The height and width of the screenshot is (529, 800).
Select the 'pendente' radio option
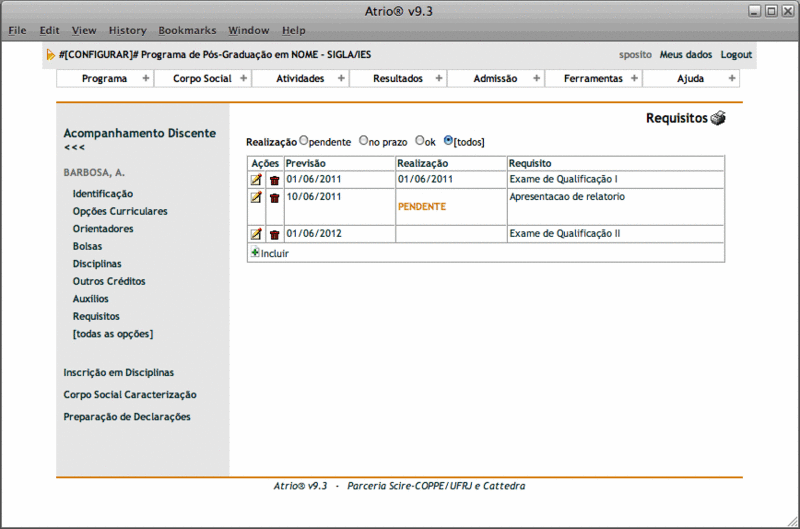click(x=304, y=141)
